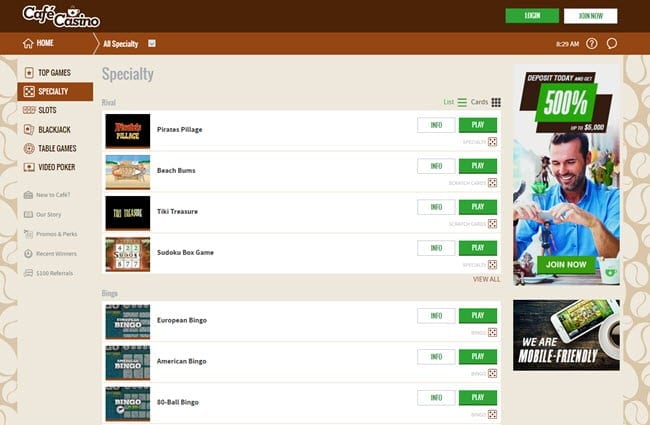Screen dimensions: 650x425
Task: Play 80-Ball Bingo
Action: pyautogui.click(x=478, y=398)
